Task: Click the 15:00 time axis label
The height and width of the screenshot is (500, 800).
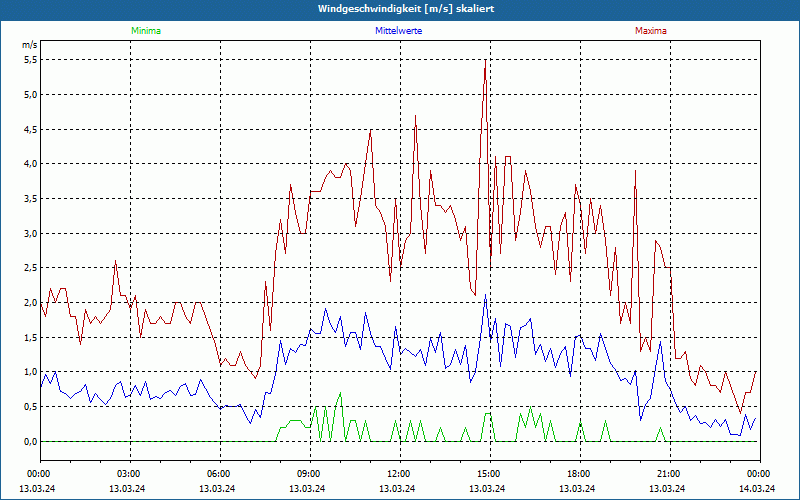Action: pyautogui.click(x=490, y=474)
